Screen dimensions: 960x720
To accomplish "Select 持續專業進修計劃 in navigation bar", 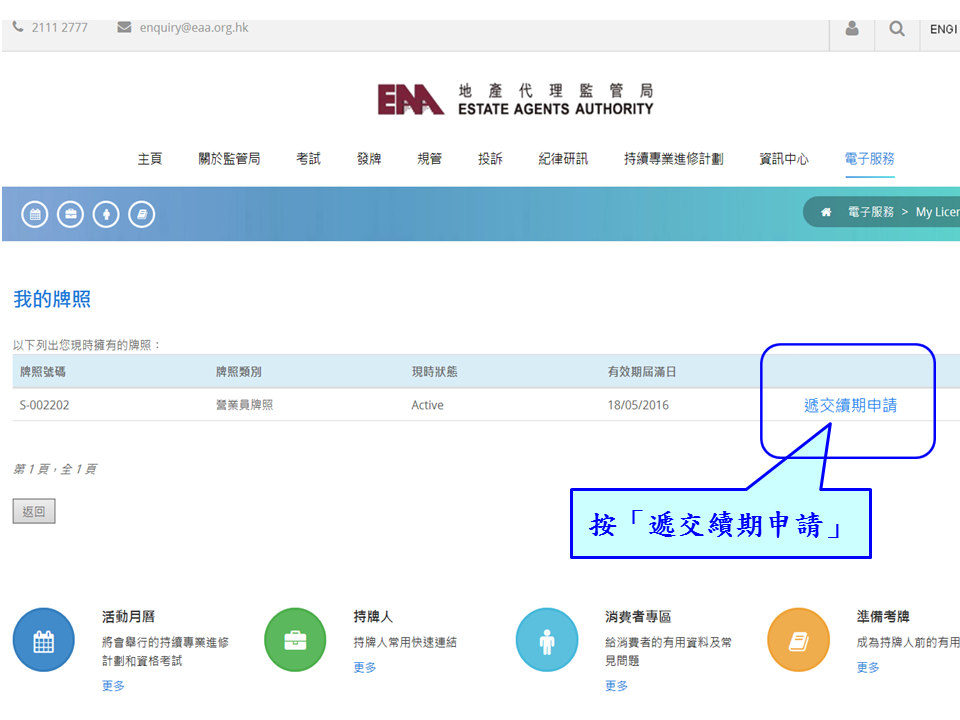I will click(673, 159).
